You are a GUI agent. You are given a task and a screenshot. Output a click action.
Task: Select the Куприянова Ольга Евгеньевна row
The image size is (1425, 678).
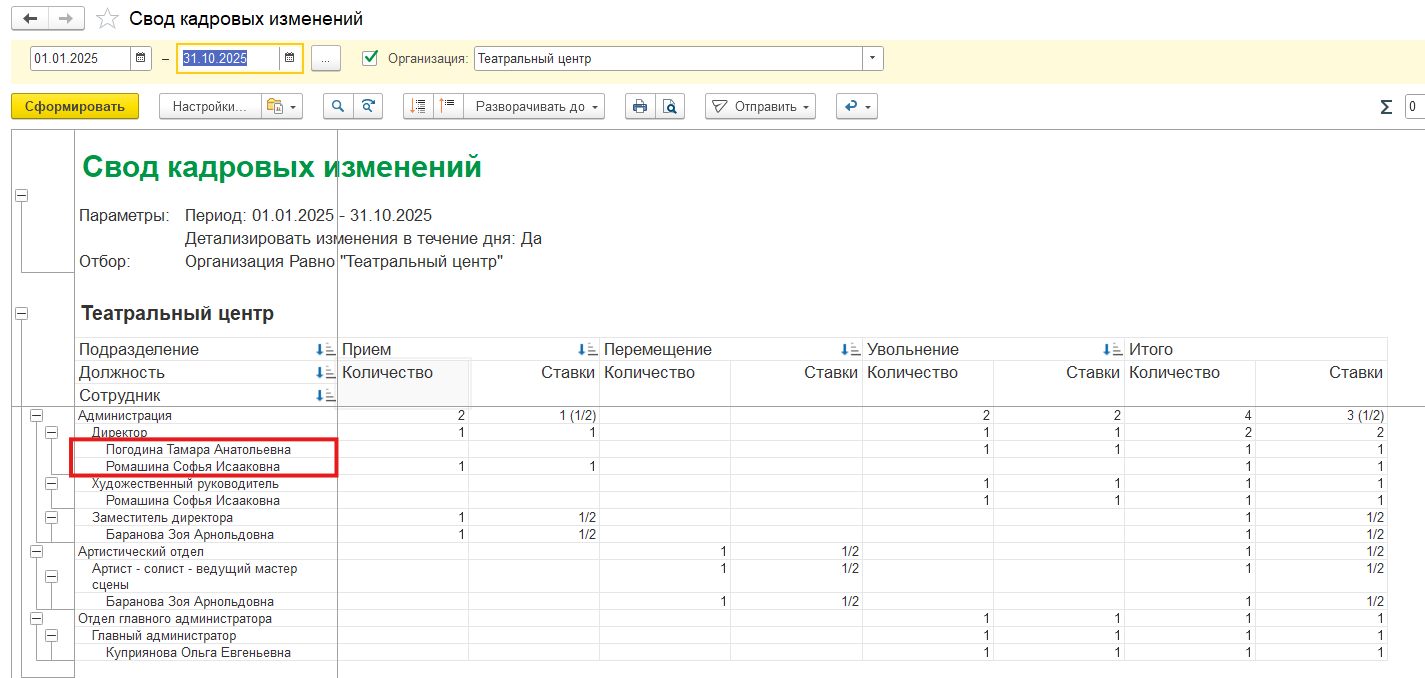click(198, 652)
